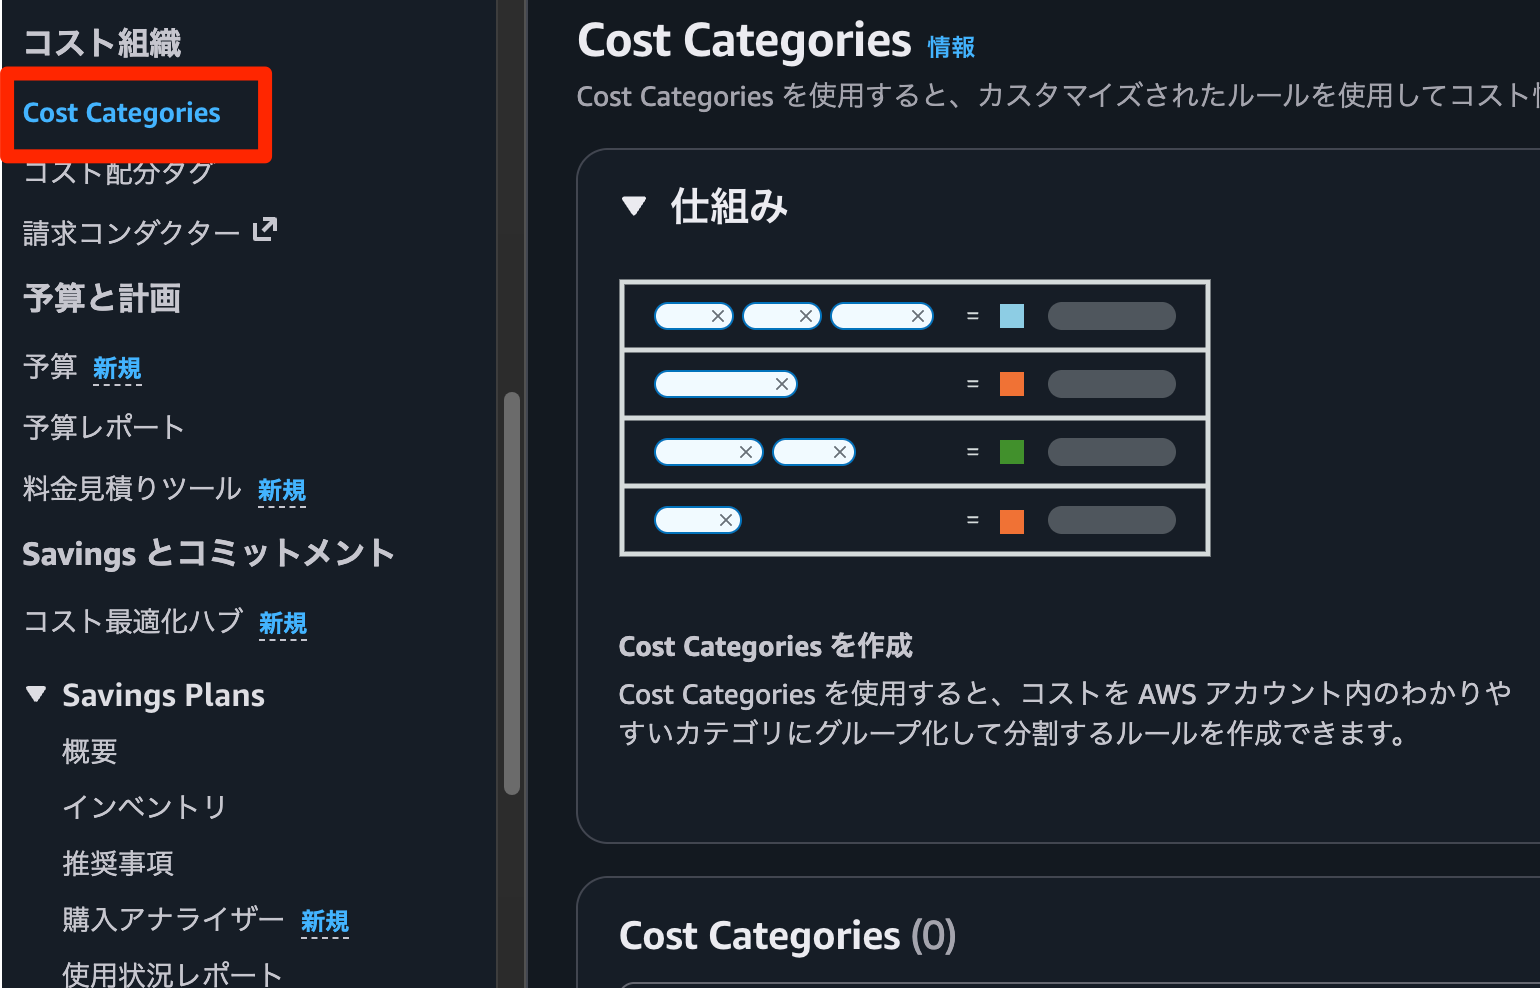1540x988 pixels.
Task: Click the 情報 link beside Cost Categories heading
Action: tap(951, 47)
